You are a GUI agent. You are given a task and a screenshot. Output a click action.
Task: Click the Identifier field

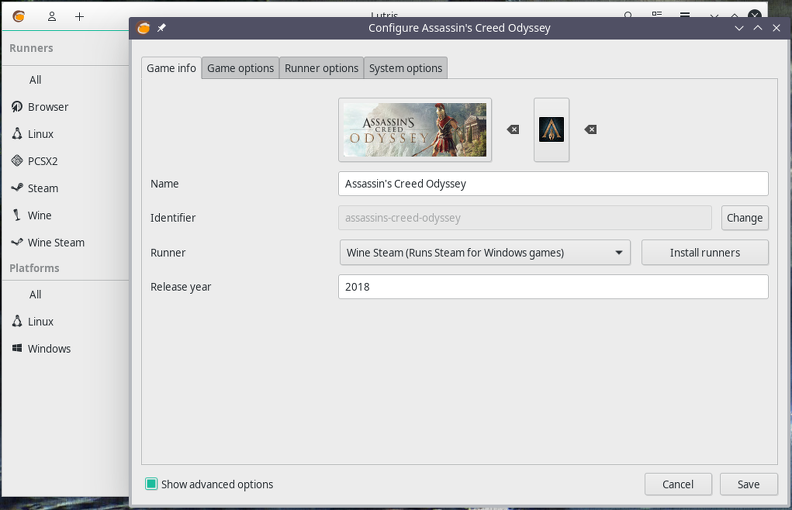(x=525, y=218)
